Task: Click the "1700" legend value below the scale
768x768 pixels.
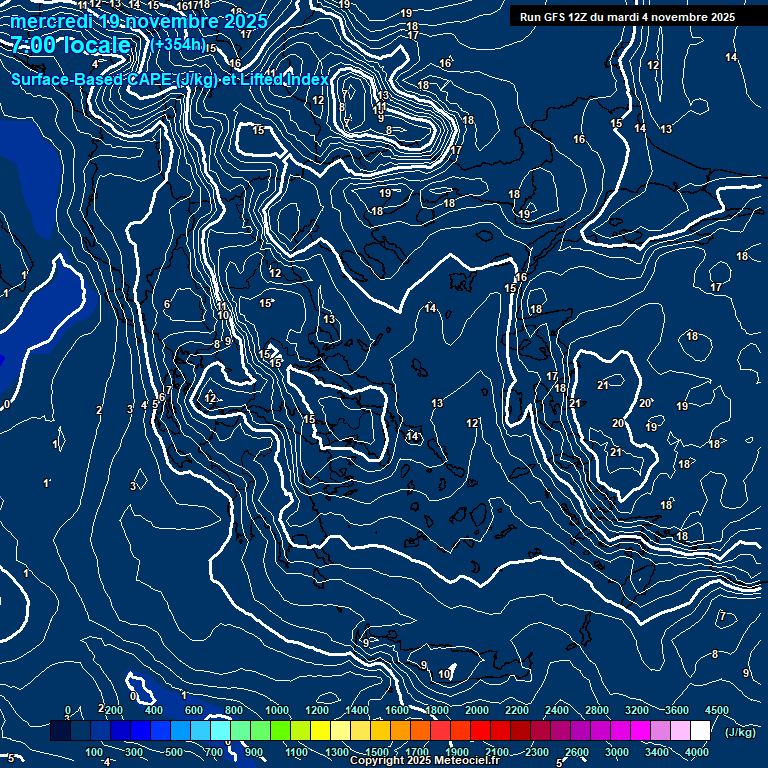Action: click(x=417, y=752)
